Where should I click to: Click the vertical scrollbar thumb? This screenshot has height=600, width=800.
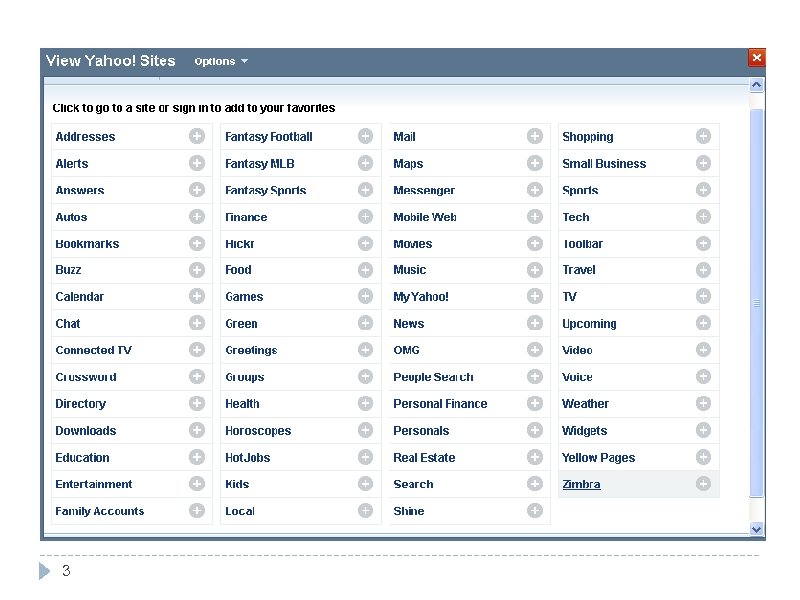[x=757, y=303]
